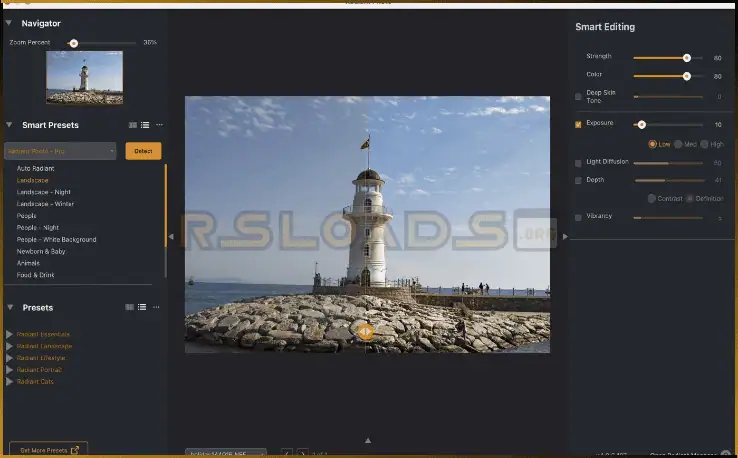
Task: Click external link icon on Get More Presets
Action: click(74, 450)
